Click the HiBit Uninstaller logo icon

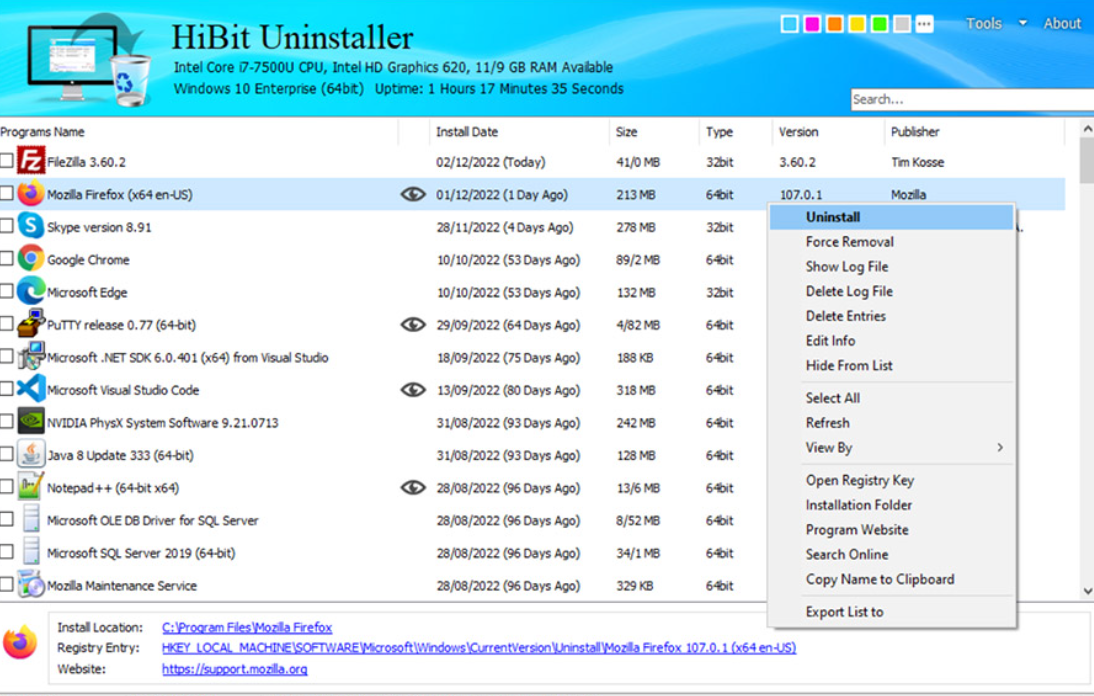point(89,61)
